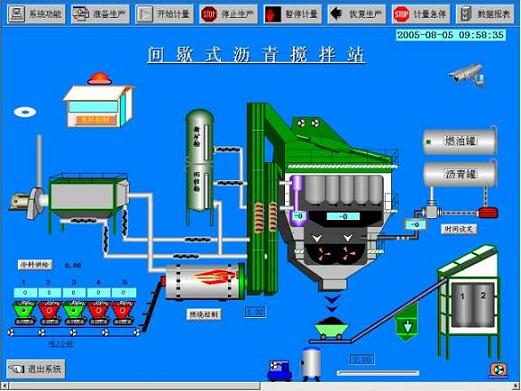The width and height of the screenshot is (521, 391).
Task: Click the 暂停计量 red hand button
Action: pos(293,14)
